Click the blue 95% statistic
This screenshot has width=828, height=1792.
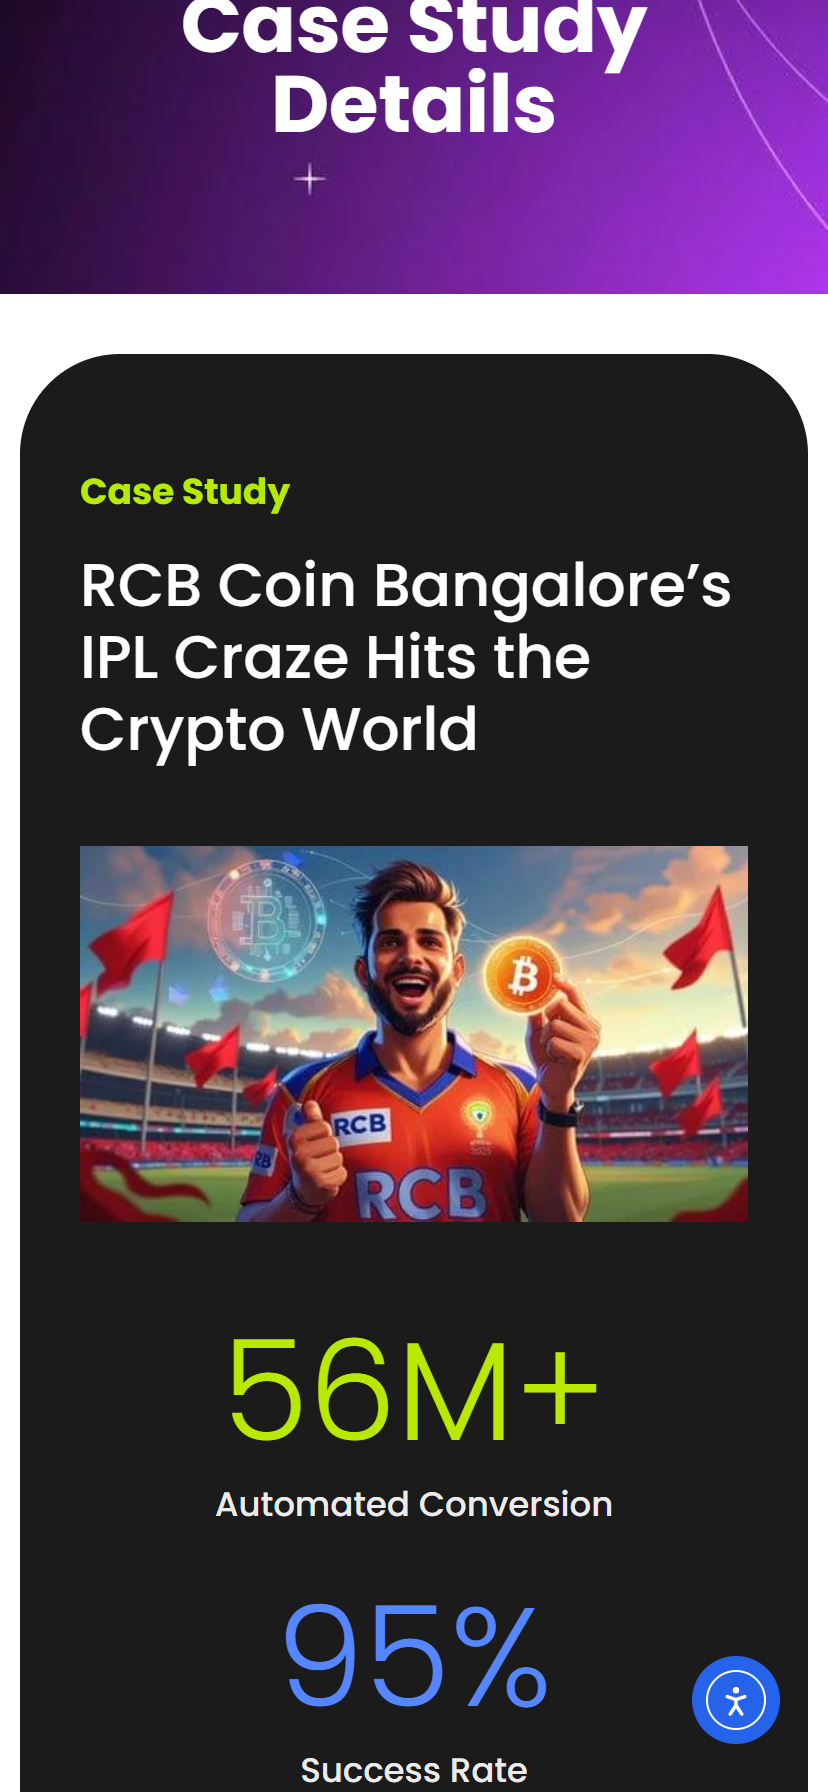click(x=416, y=1655)
